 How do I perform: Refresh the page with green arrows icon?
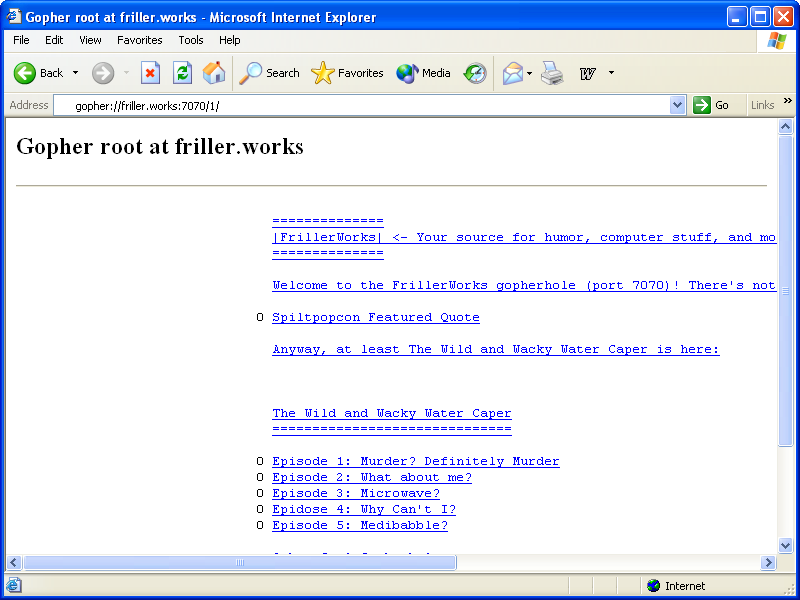[182, 73]
